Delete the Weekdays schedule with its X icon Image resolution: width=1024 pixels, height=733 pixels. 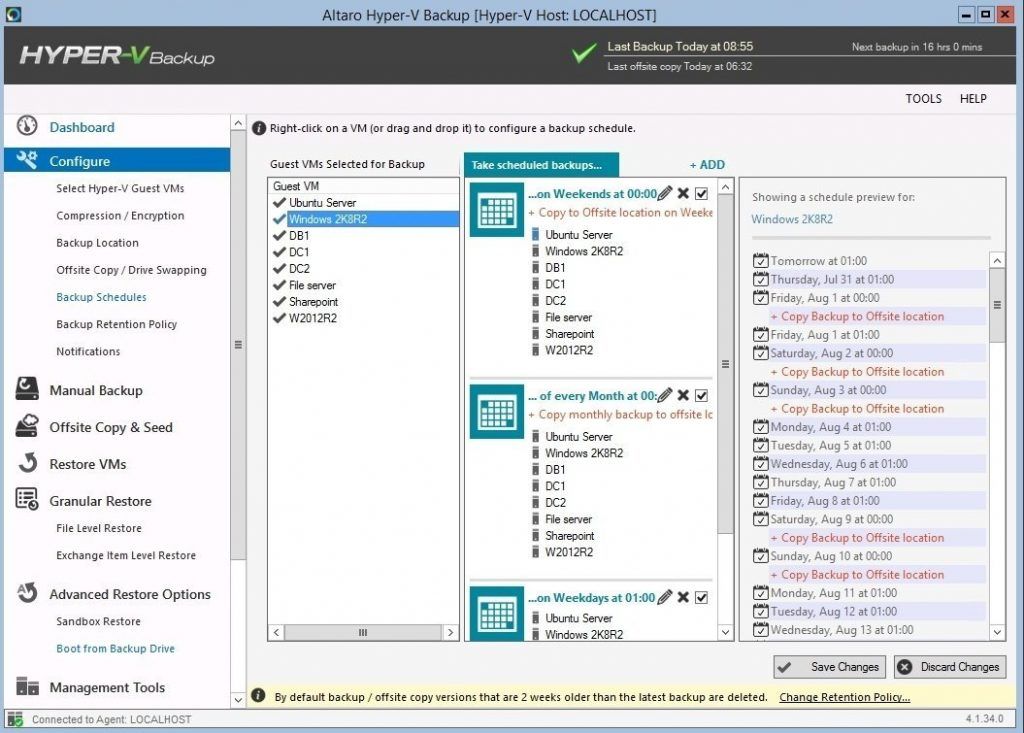click(x=683, y=597)
